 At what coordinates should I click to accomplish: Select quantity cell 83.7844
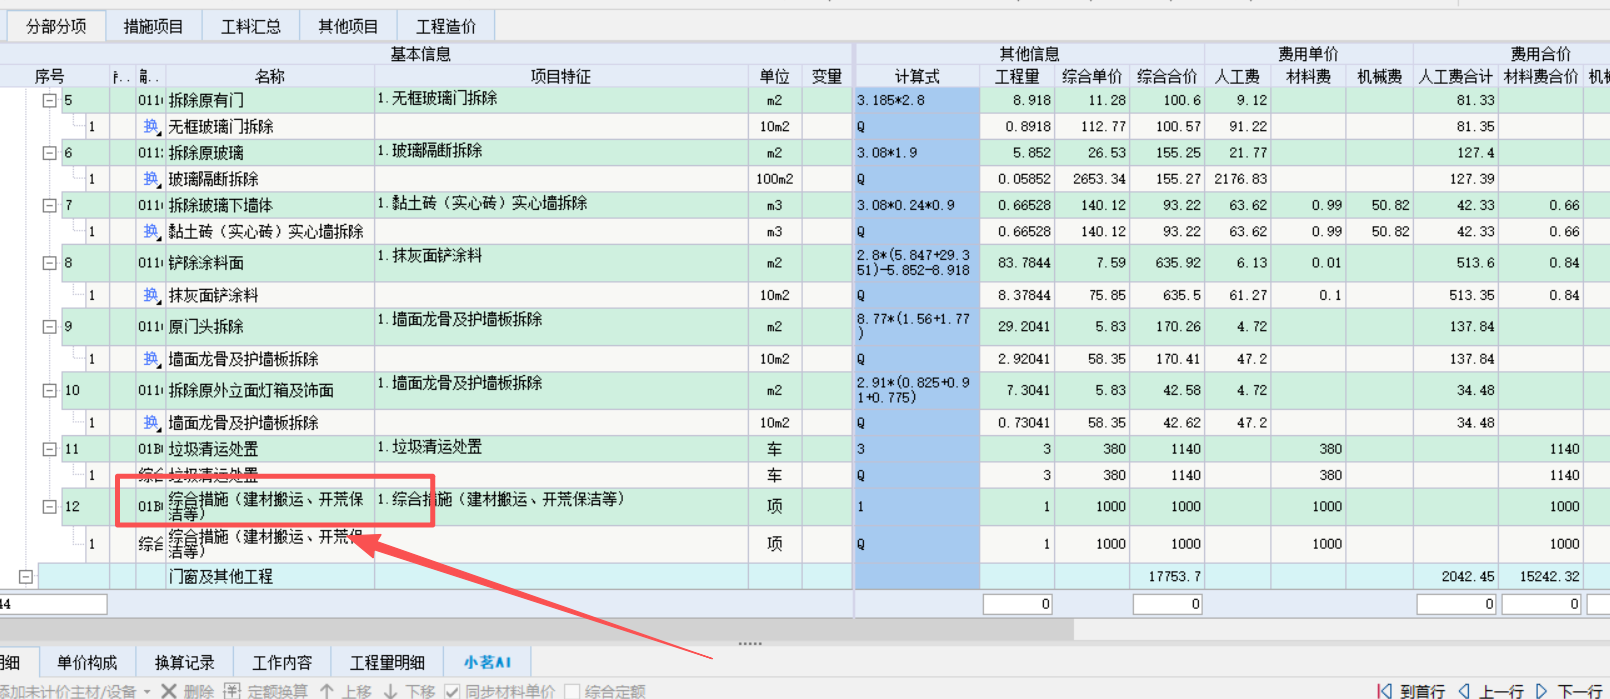click(x=1017, y=263)
